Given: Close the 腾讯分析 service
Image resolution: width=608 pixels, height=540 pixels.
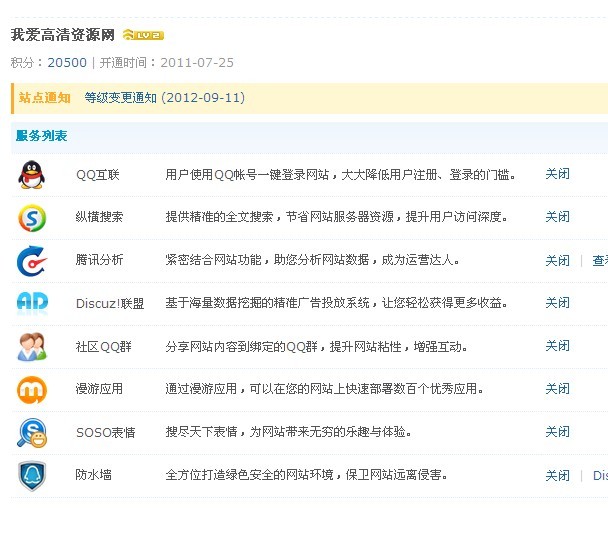Looking at the screenshot, I should click(x=557, y=261).
